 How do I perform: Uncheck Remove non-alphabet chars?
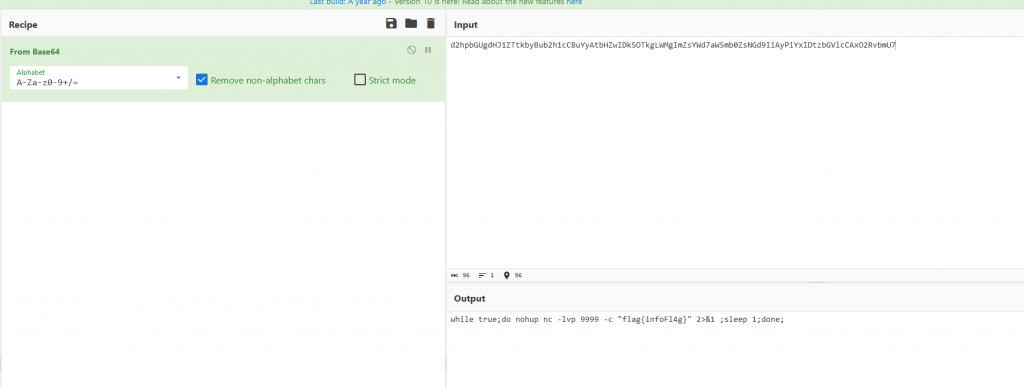[202, 80]
